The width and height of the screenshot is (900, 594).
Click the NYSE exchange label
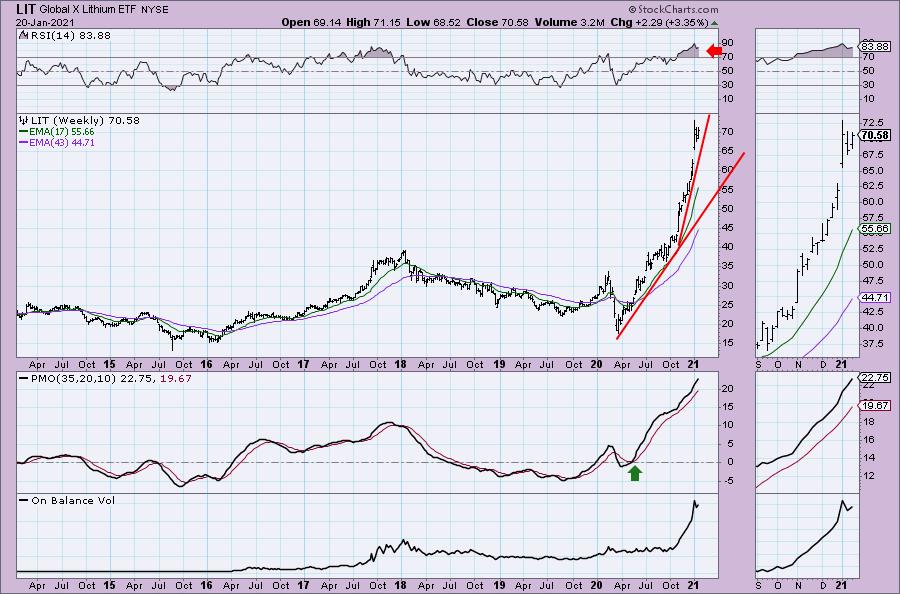tap(153, 10)
